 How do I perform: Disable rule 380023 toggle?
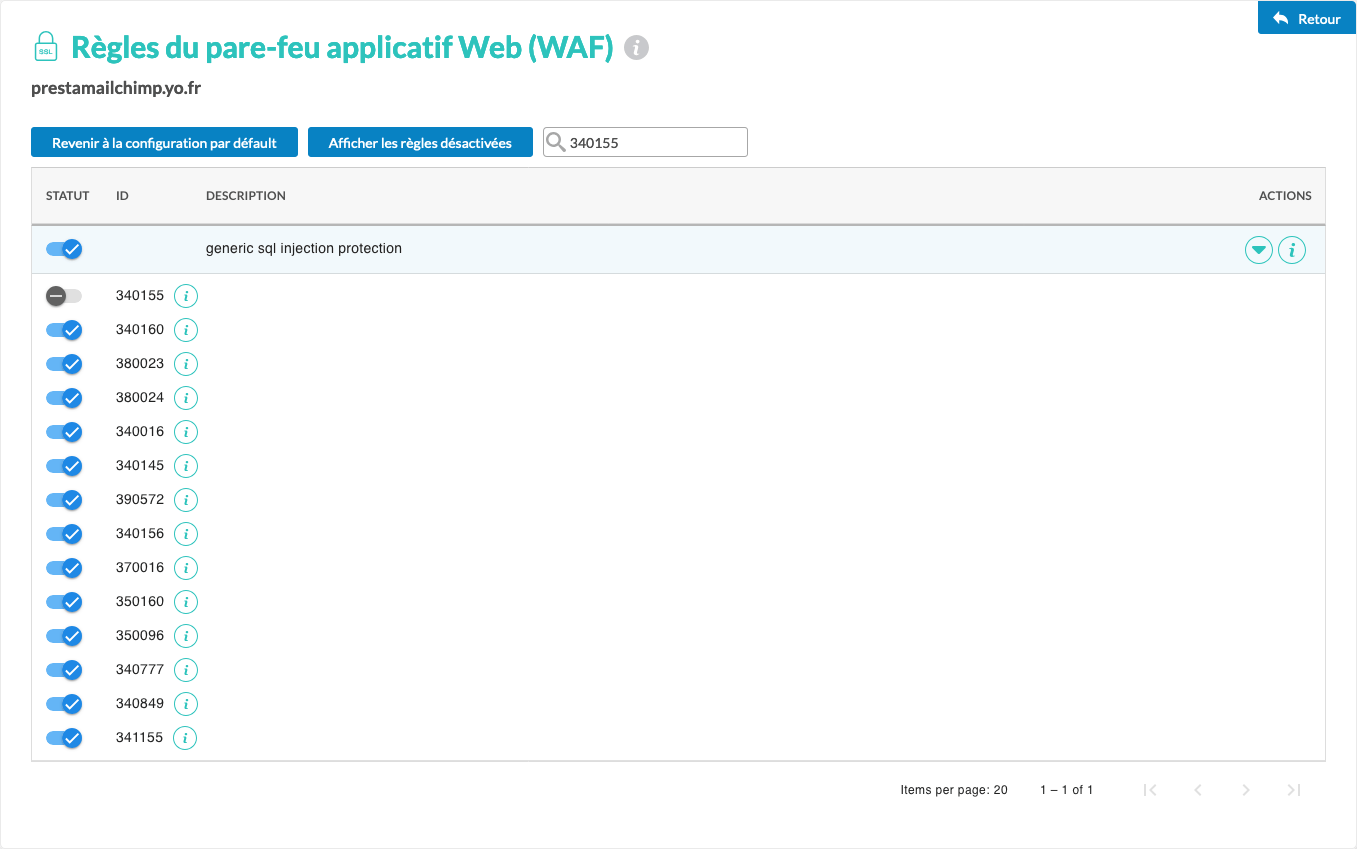coord(64,364)
